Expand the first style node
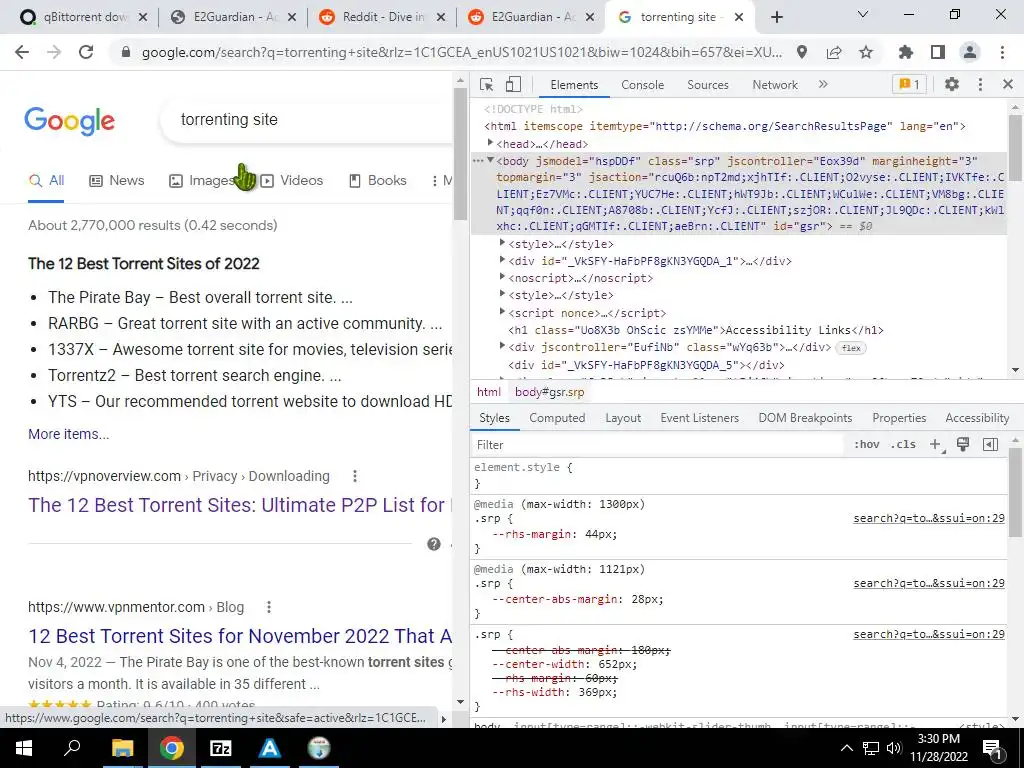The image size is (1024, 768). pyautogui.click(x=502, y=243)
